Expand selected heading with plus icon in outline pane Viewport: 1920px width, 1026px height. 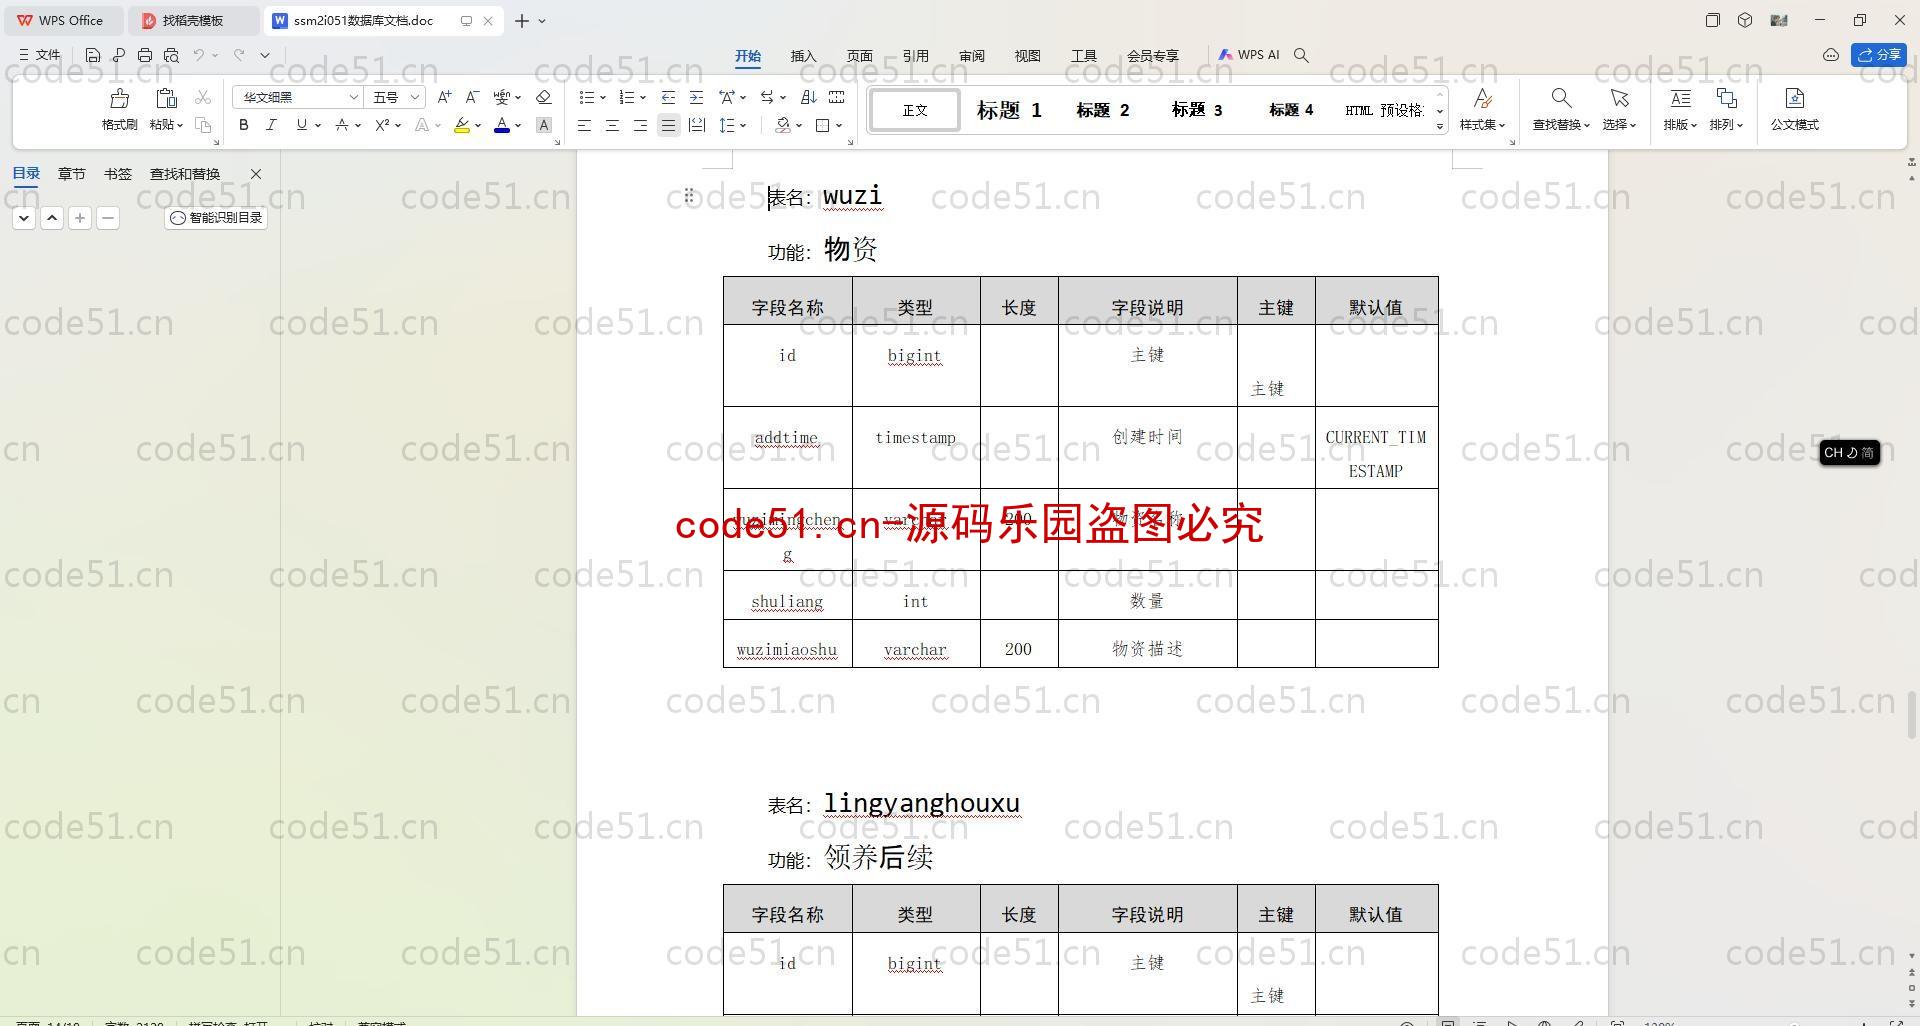(80, 218)
